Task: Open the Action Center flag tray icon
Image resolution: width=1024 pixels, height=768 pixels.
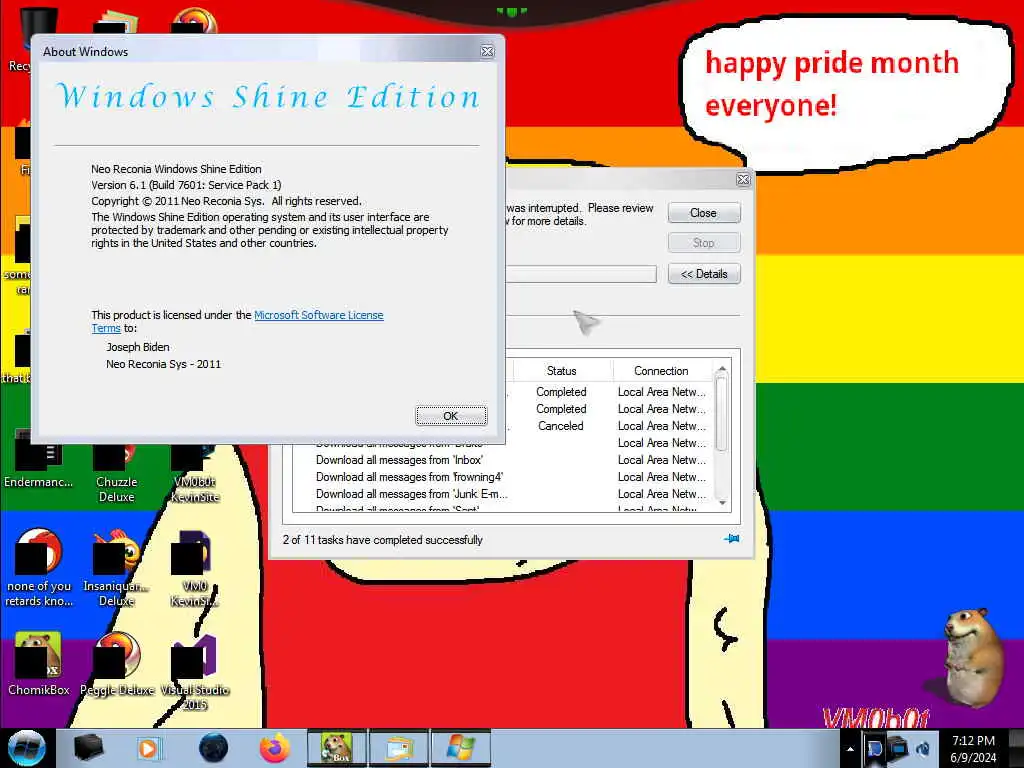Action: tap(874, 748)
